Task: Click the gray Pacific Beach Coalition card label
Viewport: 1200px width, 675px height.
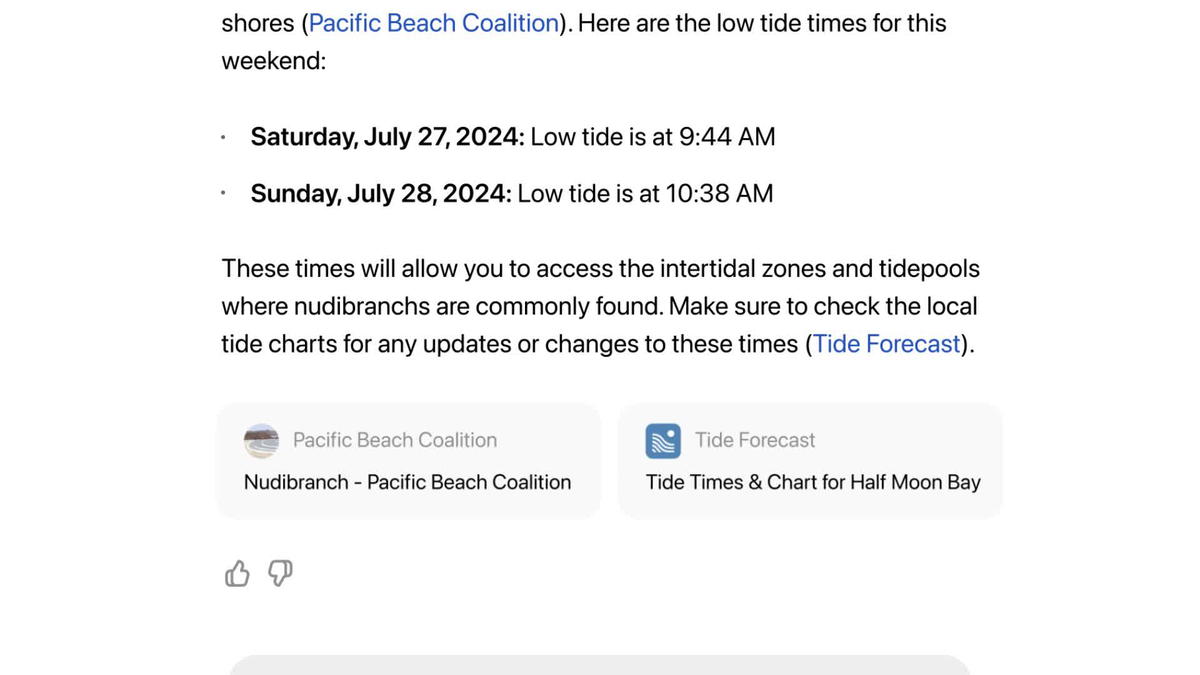Action: point(395,440)
